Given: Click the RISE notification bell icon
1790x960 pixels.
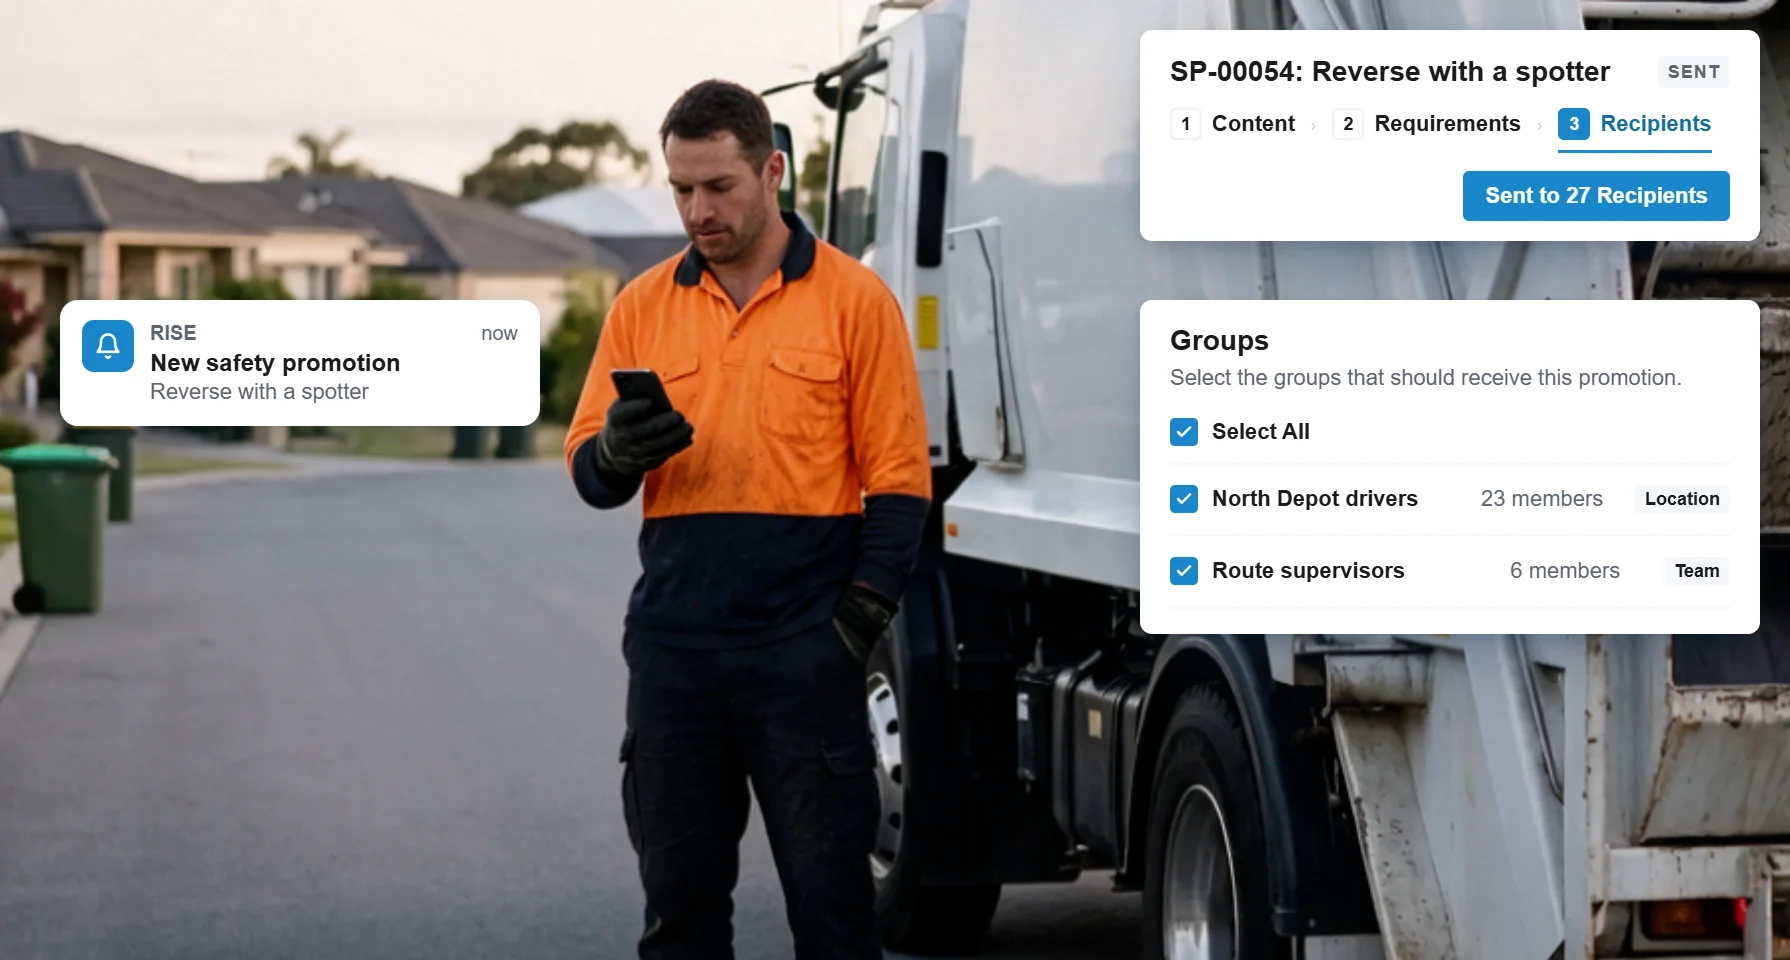Looking at the screenshot, I should coord(108,346).
